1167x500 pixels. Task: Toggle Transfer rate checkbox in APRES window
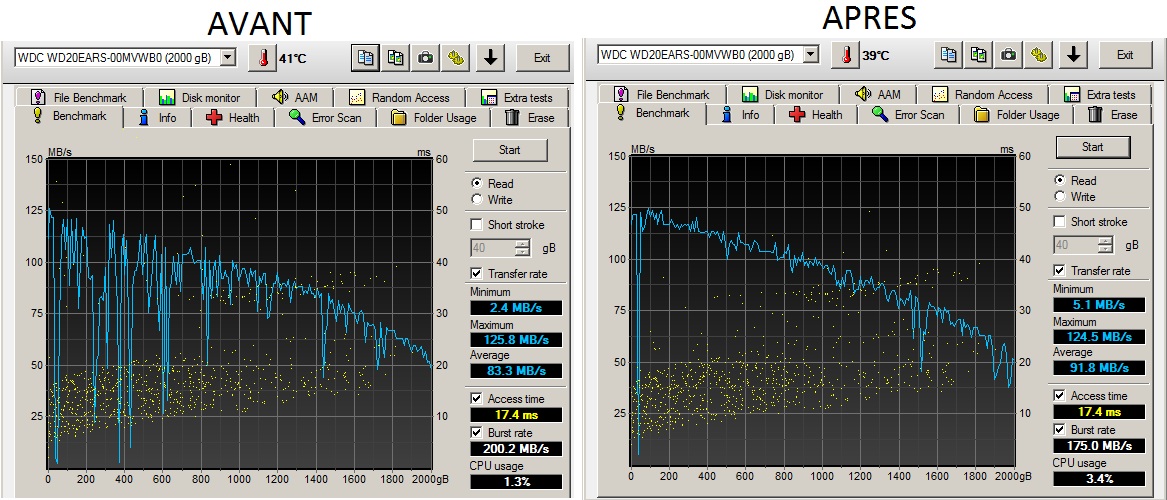(x=1060, y=271)
